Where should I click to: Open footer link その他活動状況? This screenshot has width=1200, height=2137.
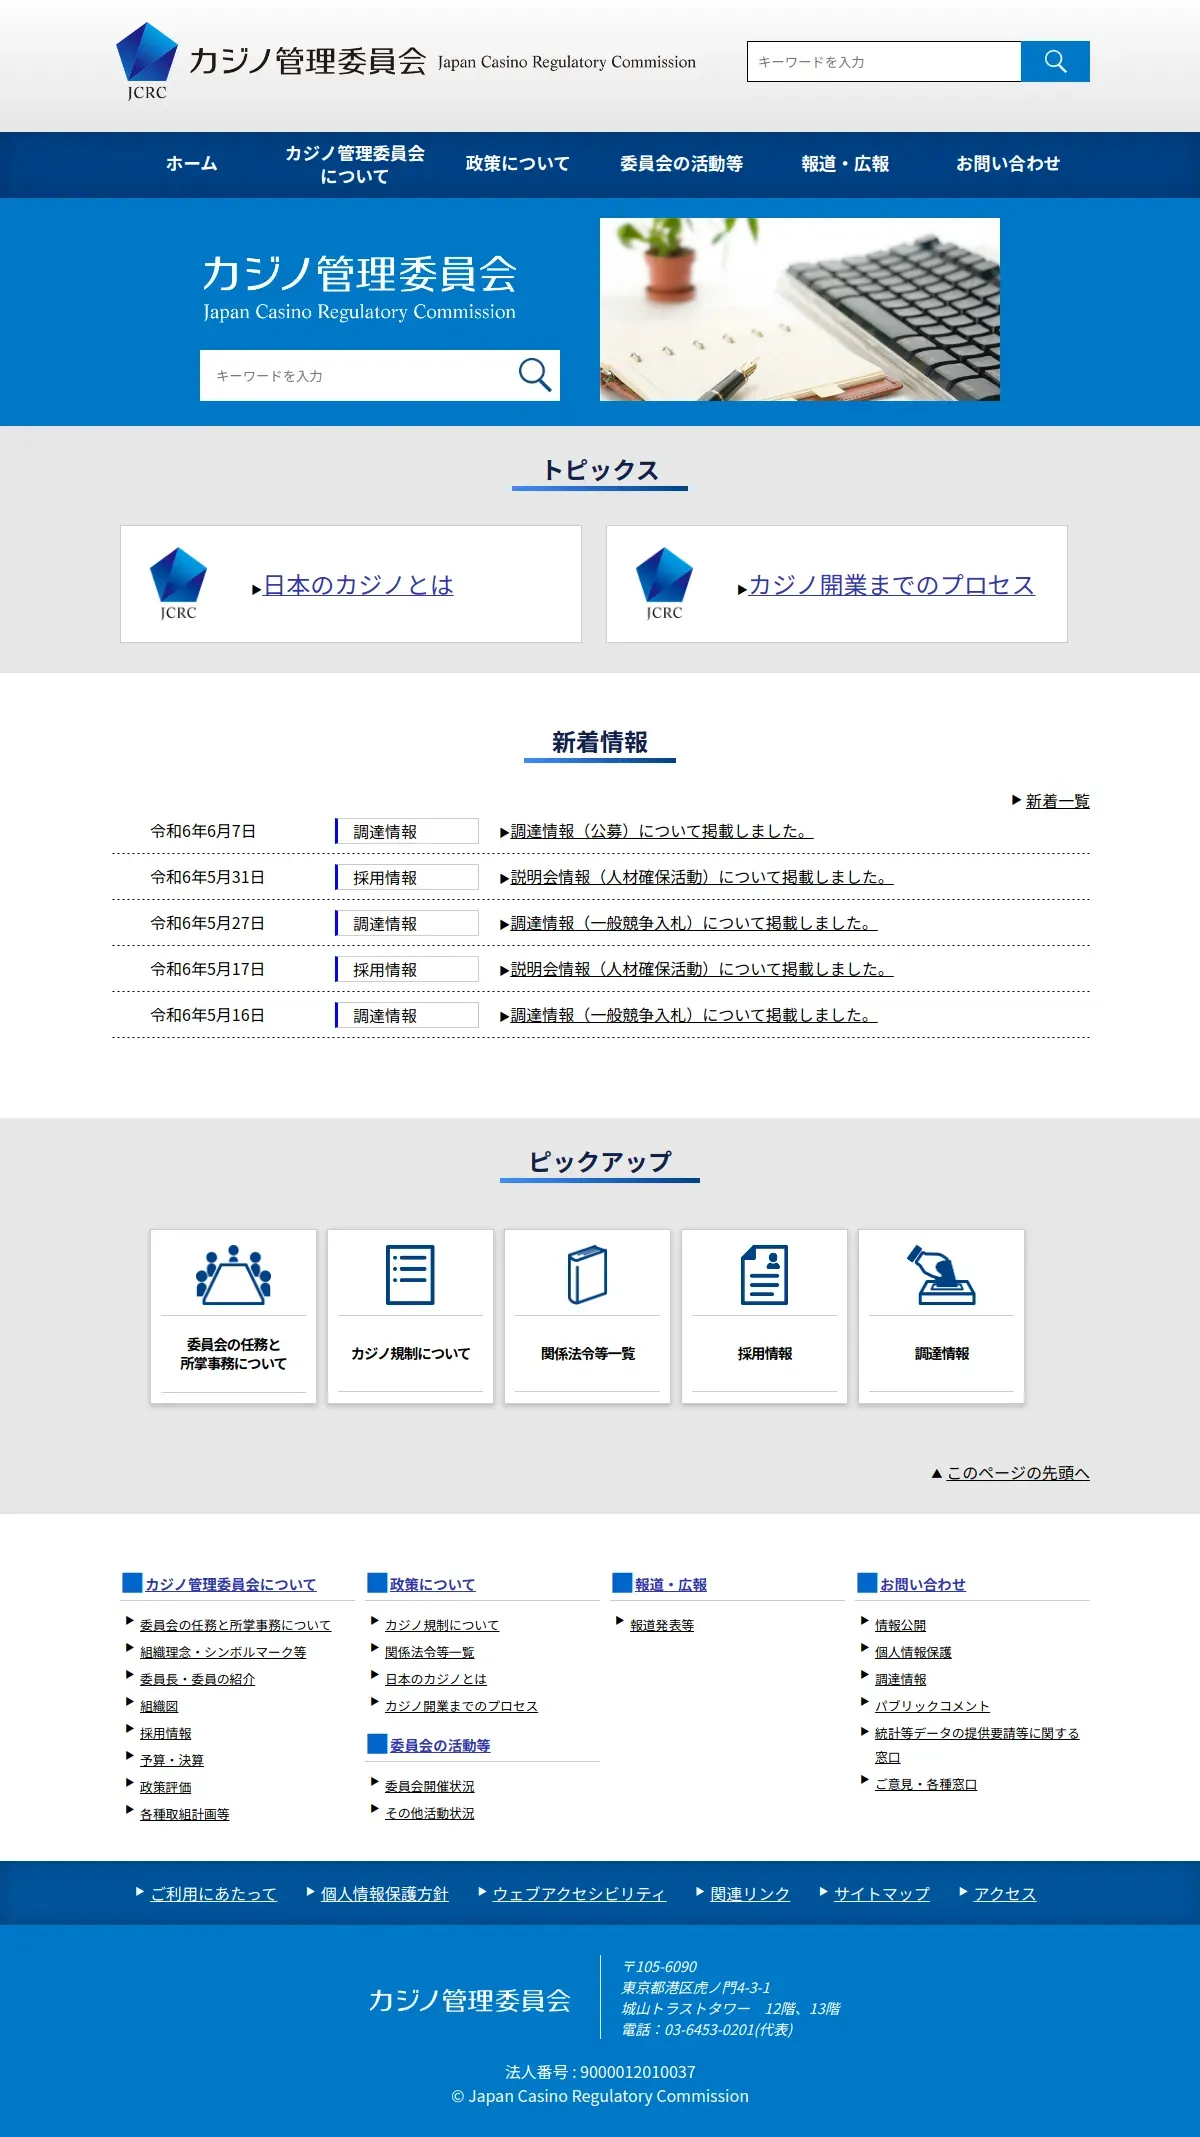429,1813
